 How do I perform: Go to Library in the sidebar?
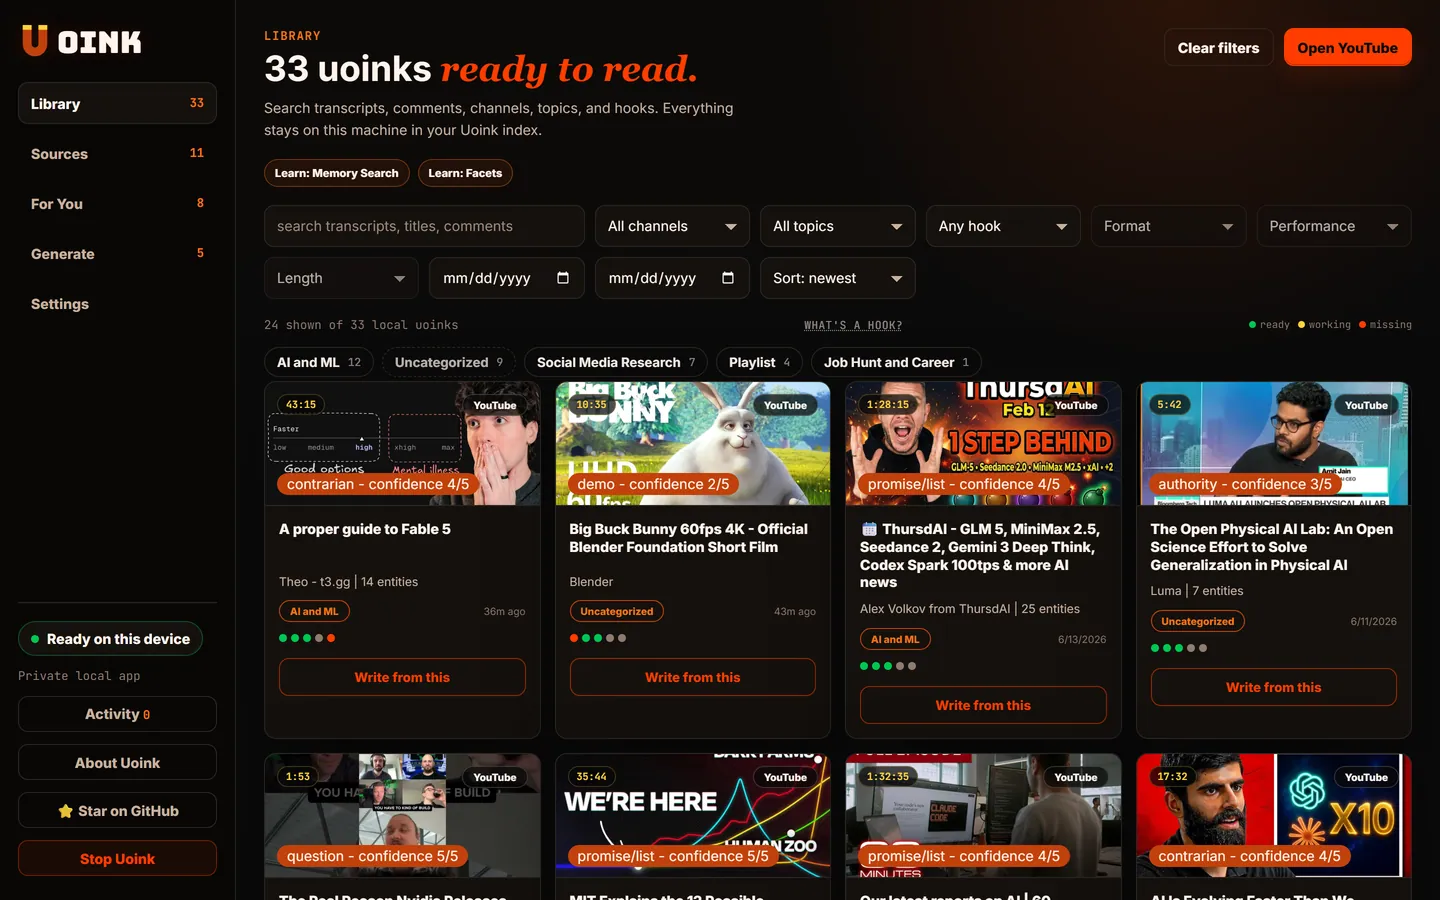117,103
